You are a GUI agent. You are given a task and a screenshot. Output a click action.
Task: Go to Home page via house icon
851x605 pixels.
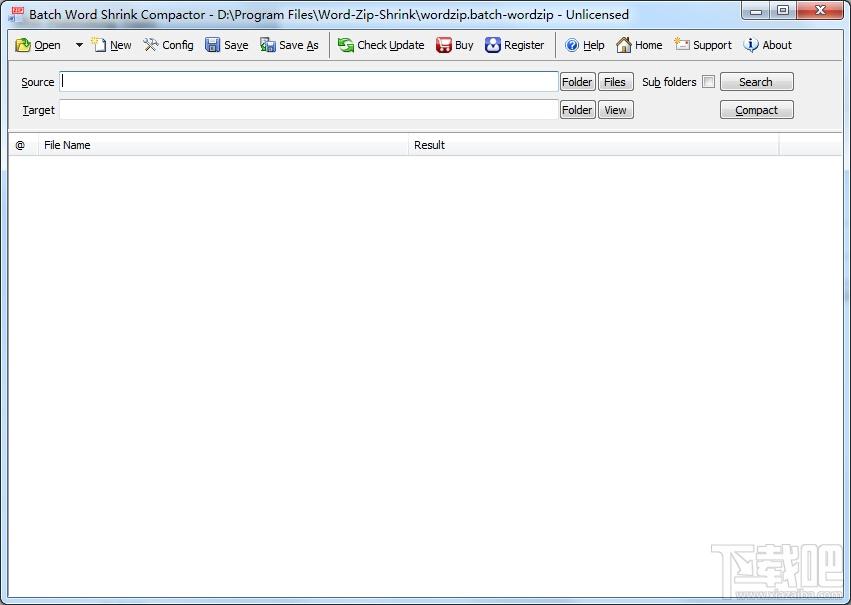[639, 45]
